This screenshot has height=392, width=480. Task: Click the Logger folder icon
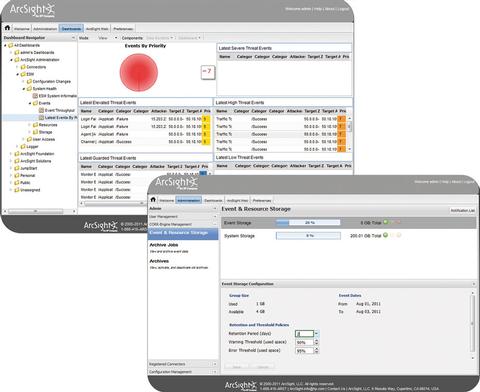23,146
